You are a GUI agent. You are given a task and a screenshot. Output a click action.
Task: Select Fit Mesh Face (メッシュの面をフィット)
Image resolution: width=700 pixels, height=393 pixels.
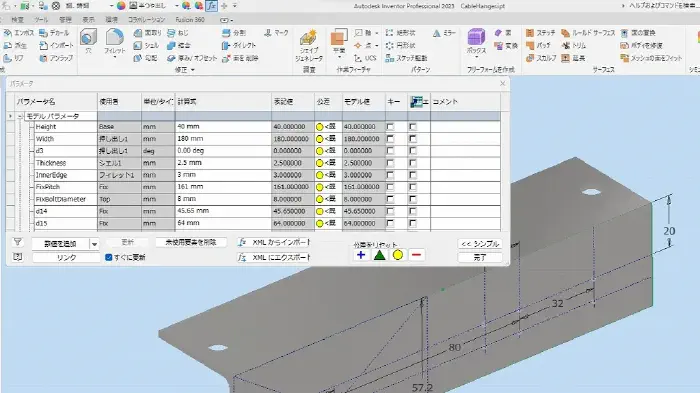point(651,58)
